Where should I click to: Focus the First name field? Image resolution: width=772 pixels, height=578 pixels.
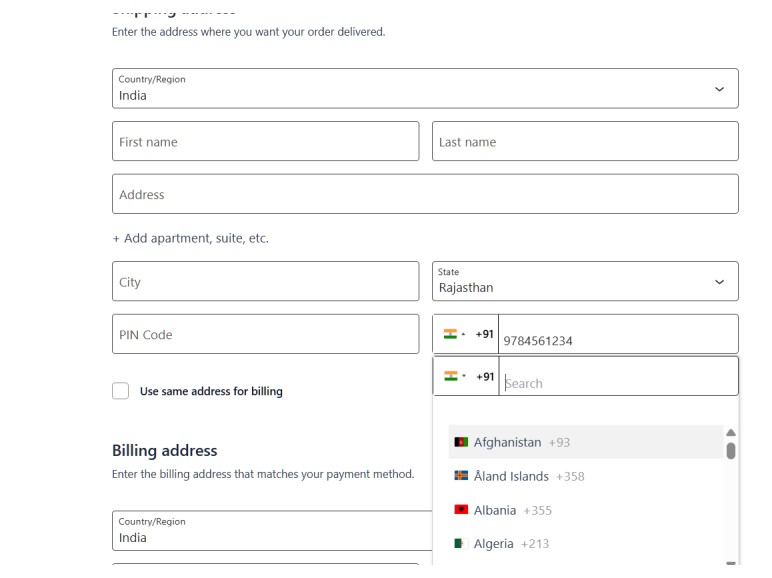click(x=265, y=142)
